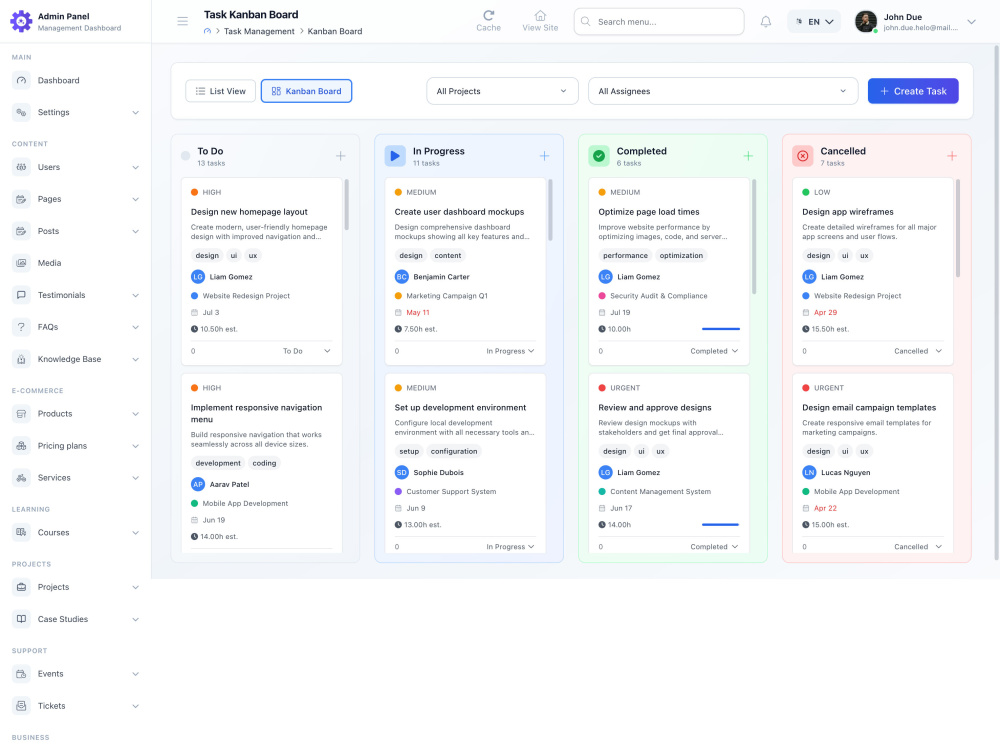Add task with In Progress plus icon
Screen dimensions: 1000x750
coord(544,156)
